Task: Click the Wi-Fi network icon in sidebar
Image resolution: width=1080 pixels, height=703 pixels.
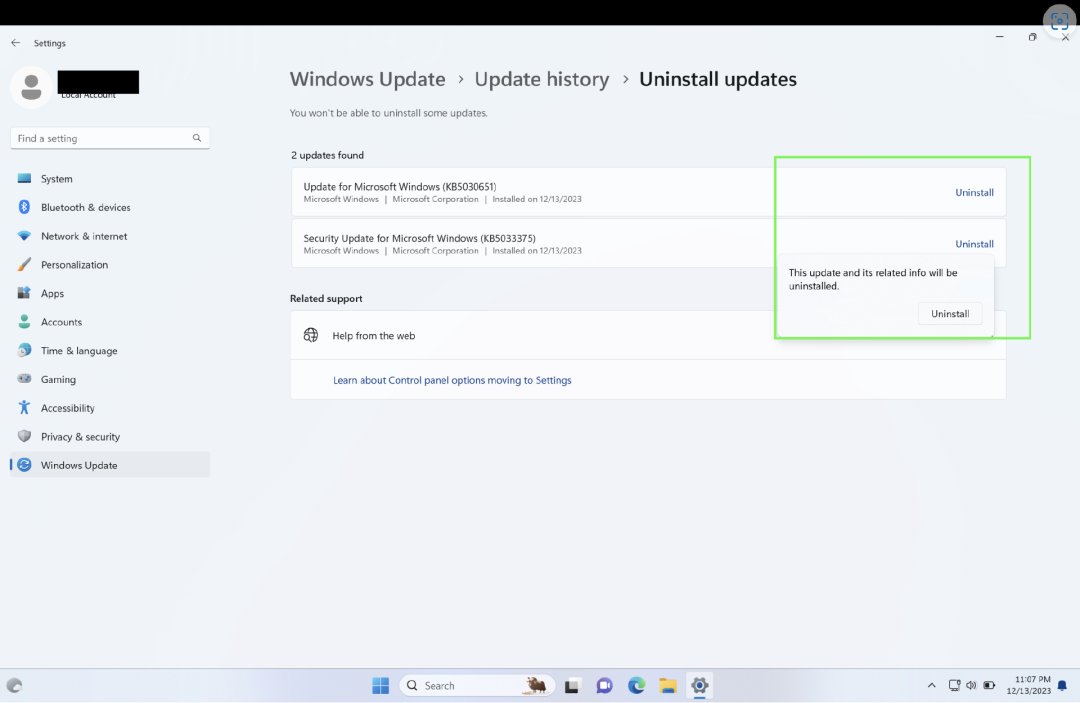Action: (x=24, y=235)
